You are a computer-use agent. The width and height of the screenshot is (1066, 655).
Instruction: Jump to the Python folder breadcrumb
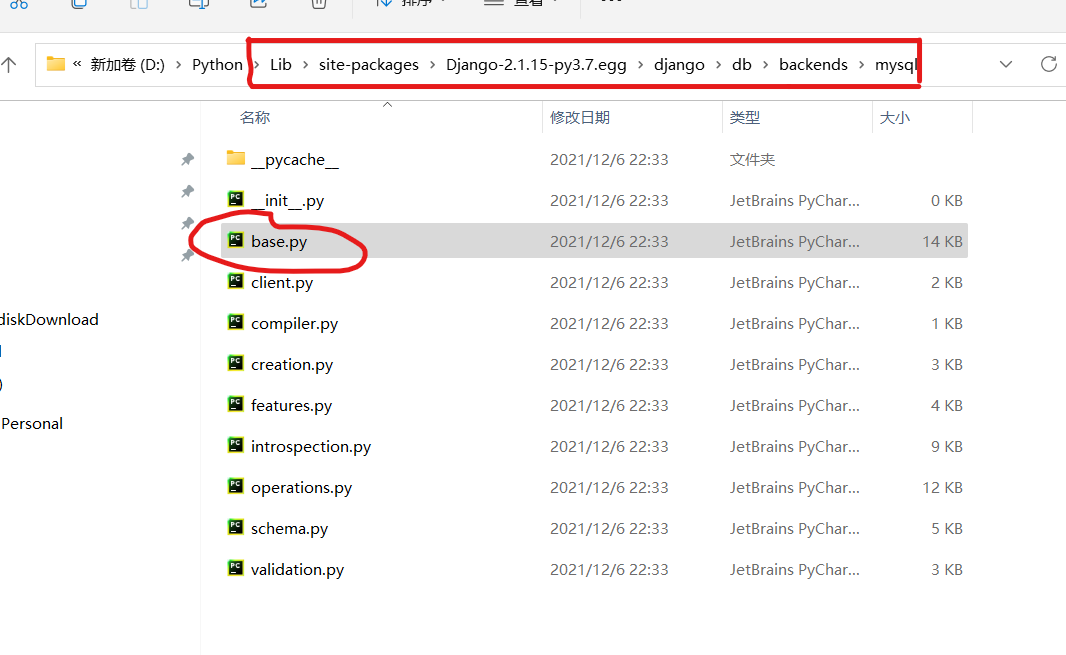(217, 65)
